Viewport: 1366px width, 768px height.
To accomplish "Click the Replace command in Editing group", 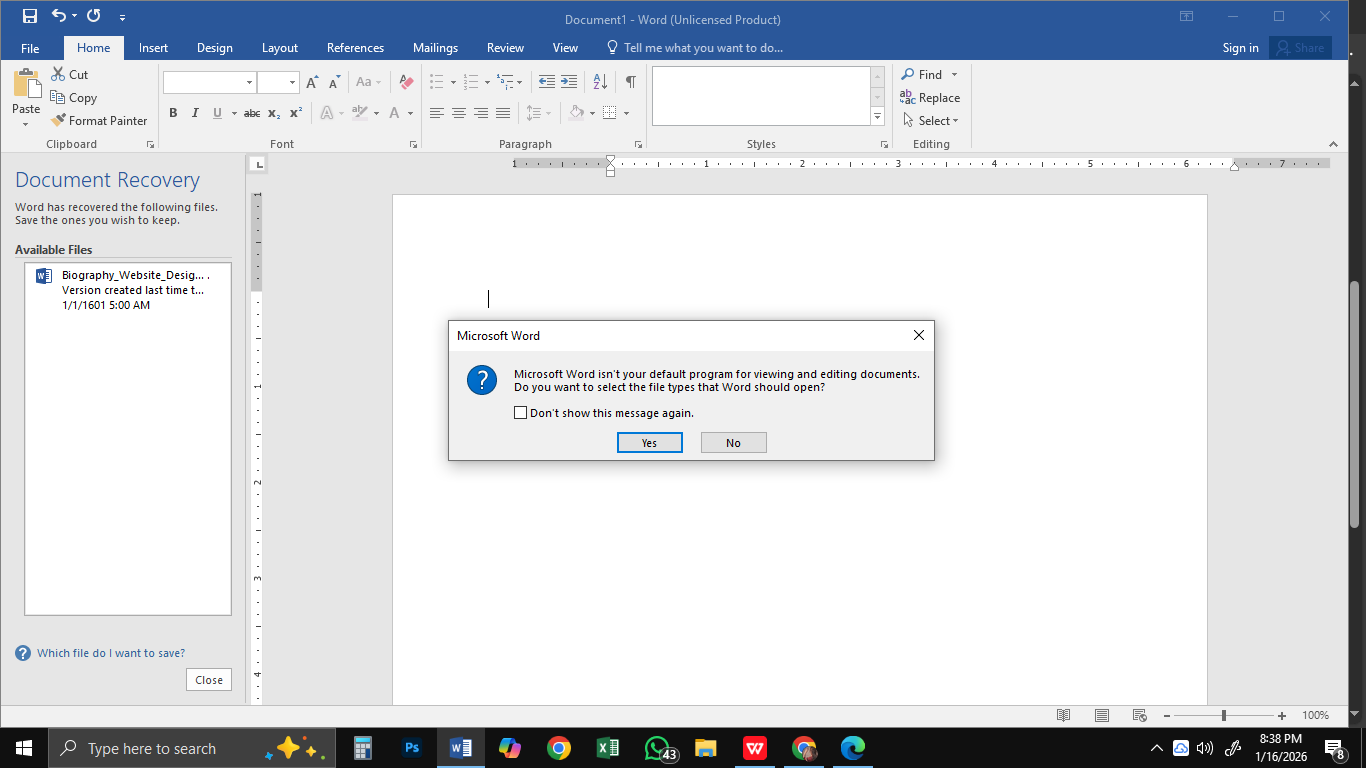I will tap(930, 98).
